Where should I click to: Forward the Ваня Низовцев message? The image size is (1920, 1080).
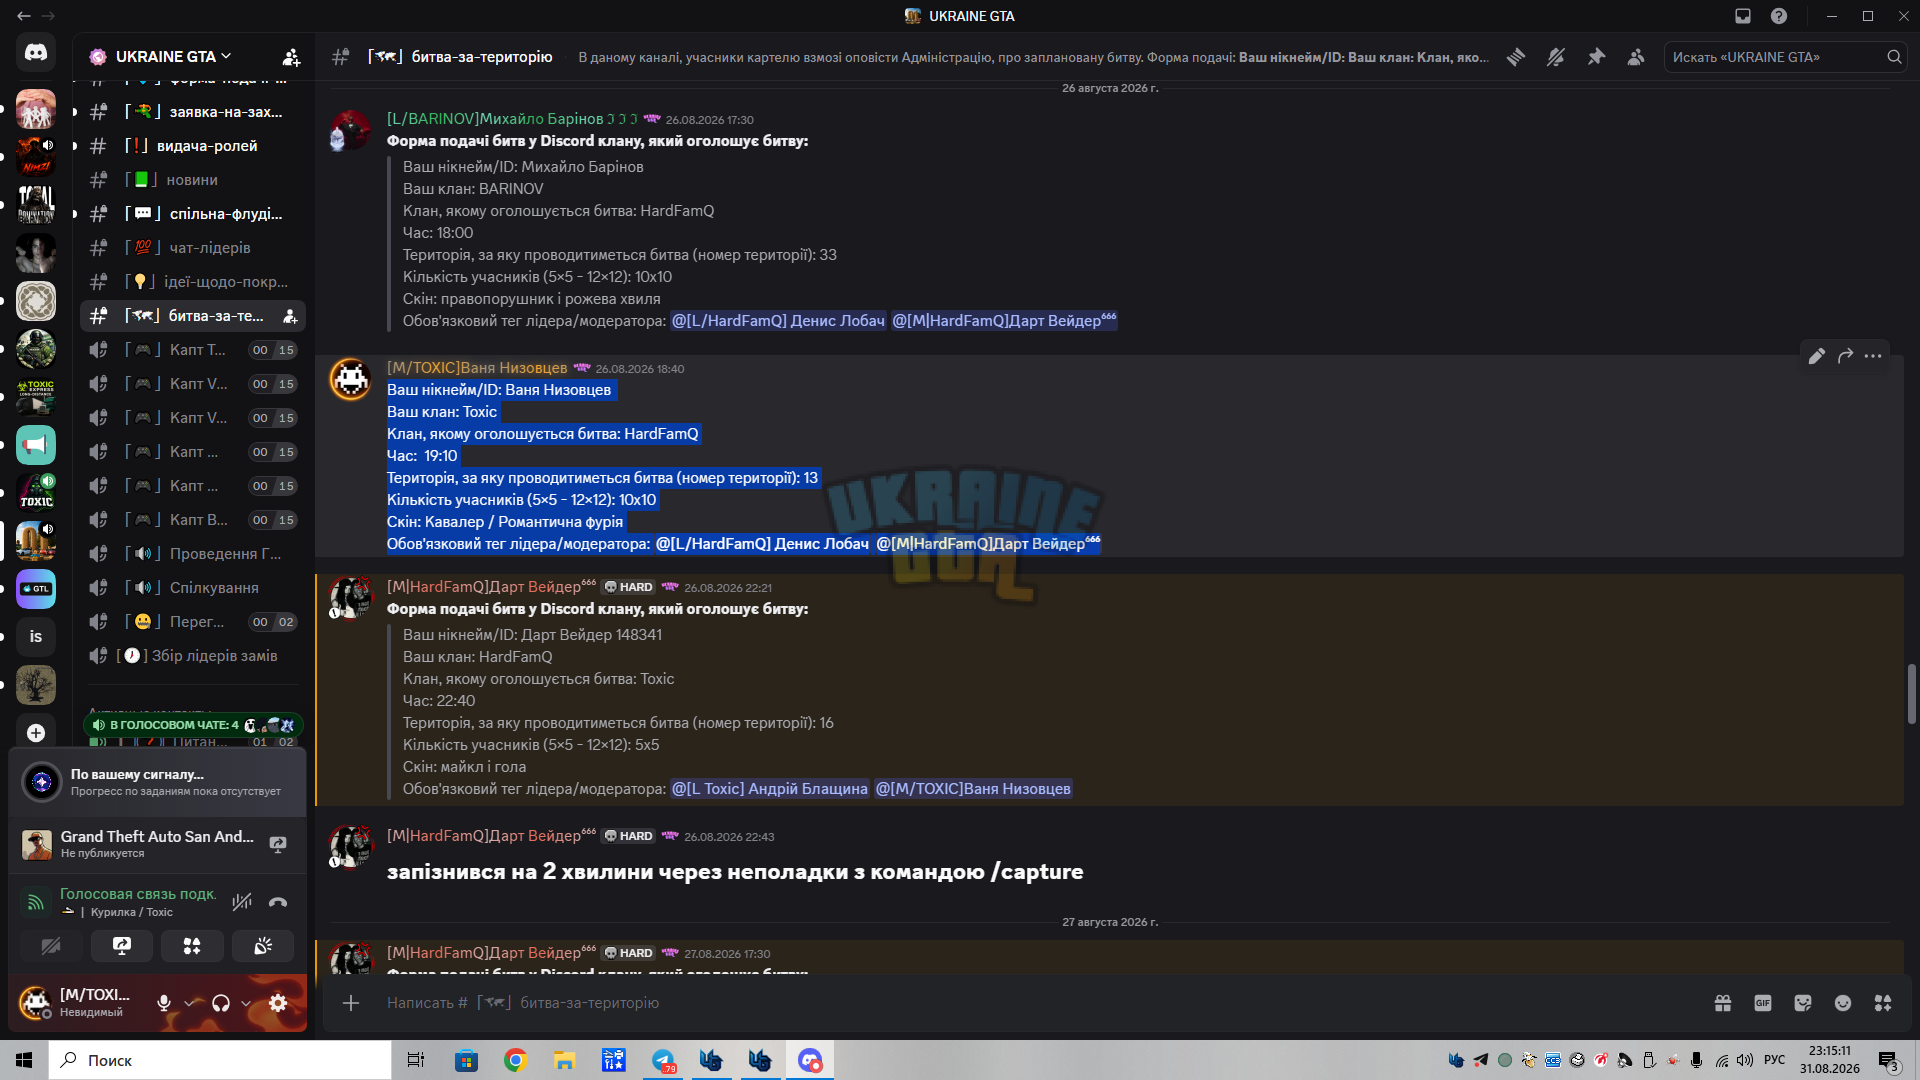pos(1845,356)
